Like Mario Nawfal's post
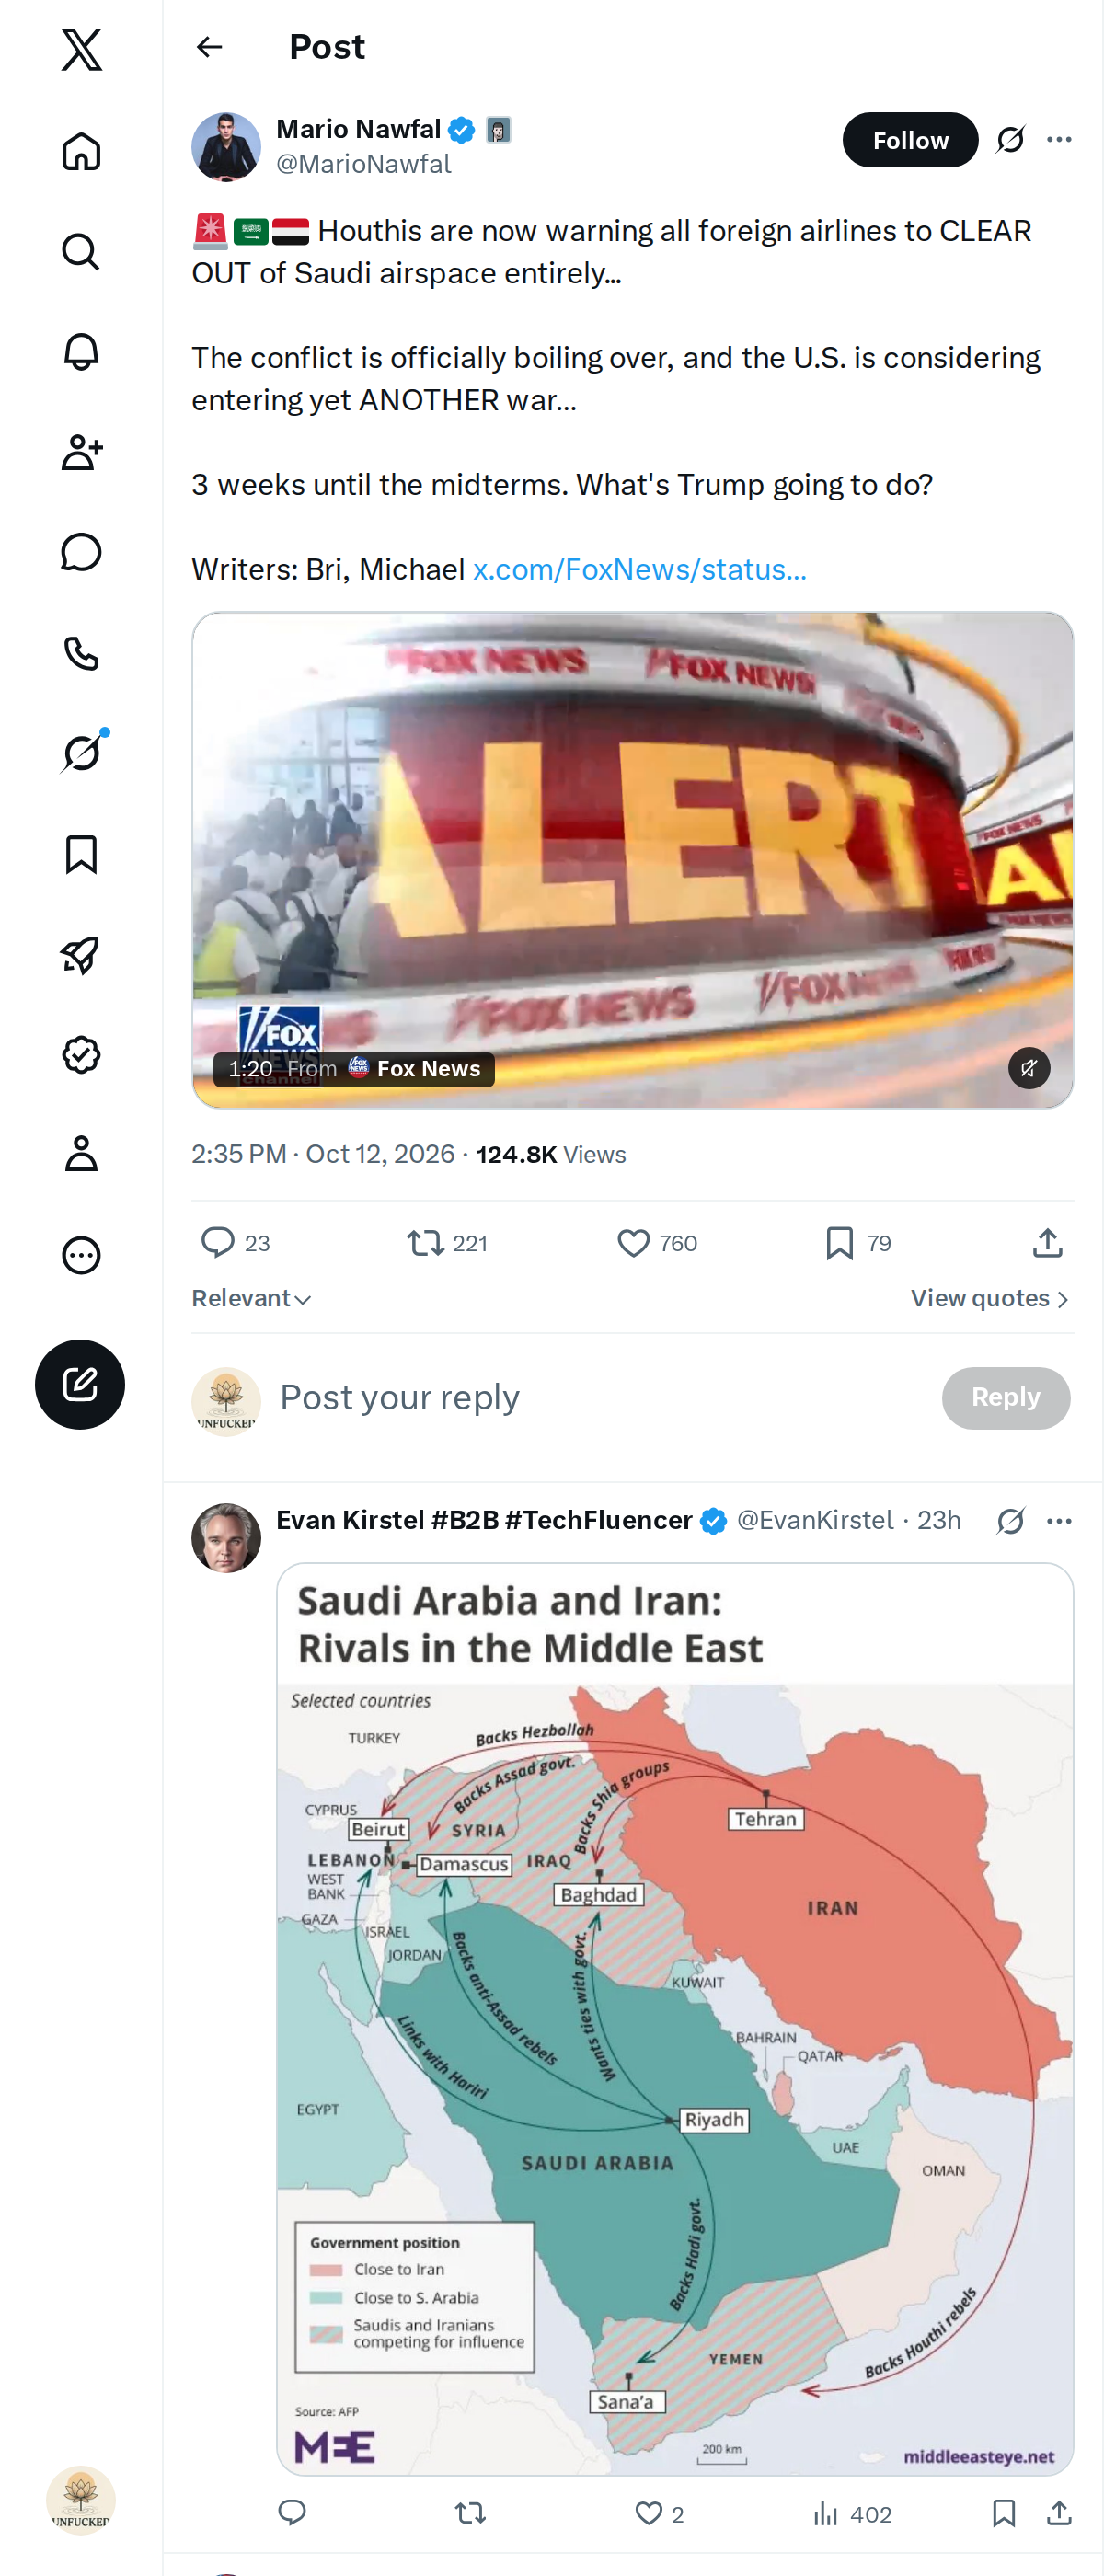The image size is (1104, 2576). pyautogui.click(x=657, y=1243)
